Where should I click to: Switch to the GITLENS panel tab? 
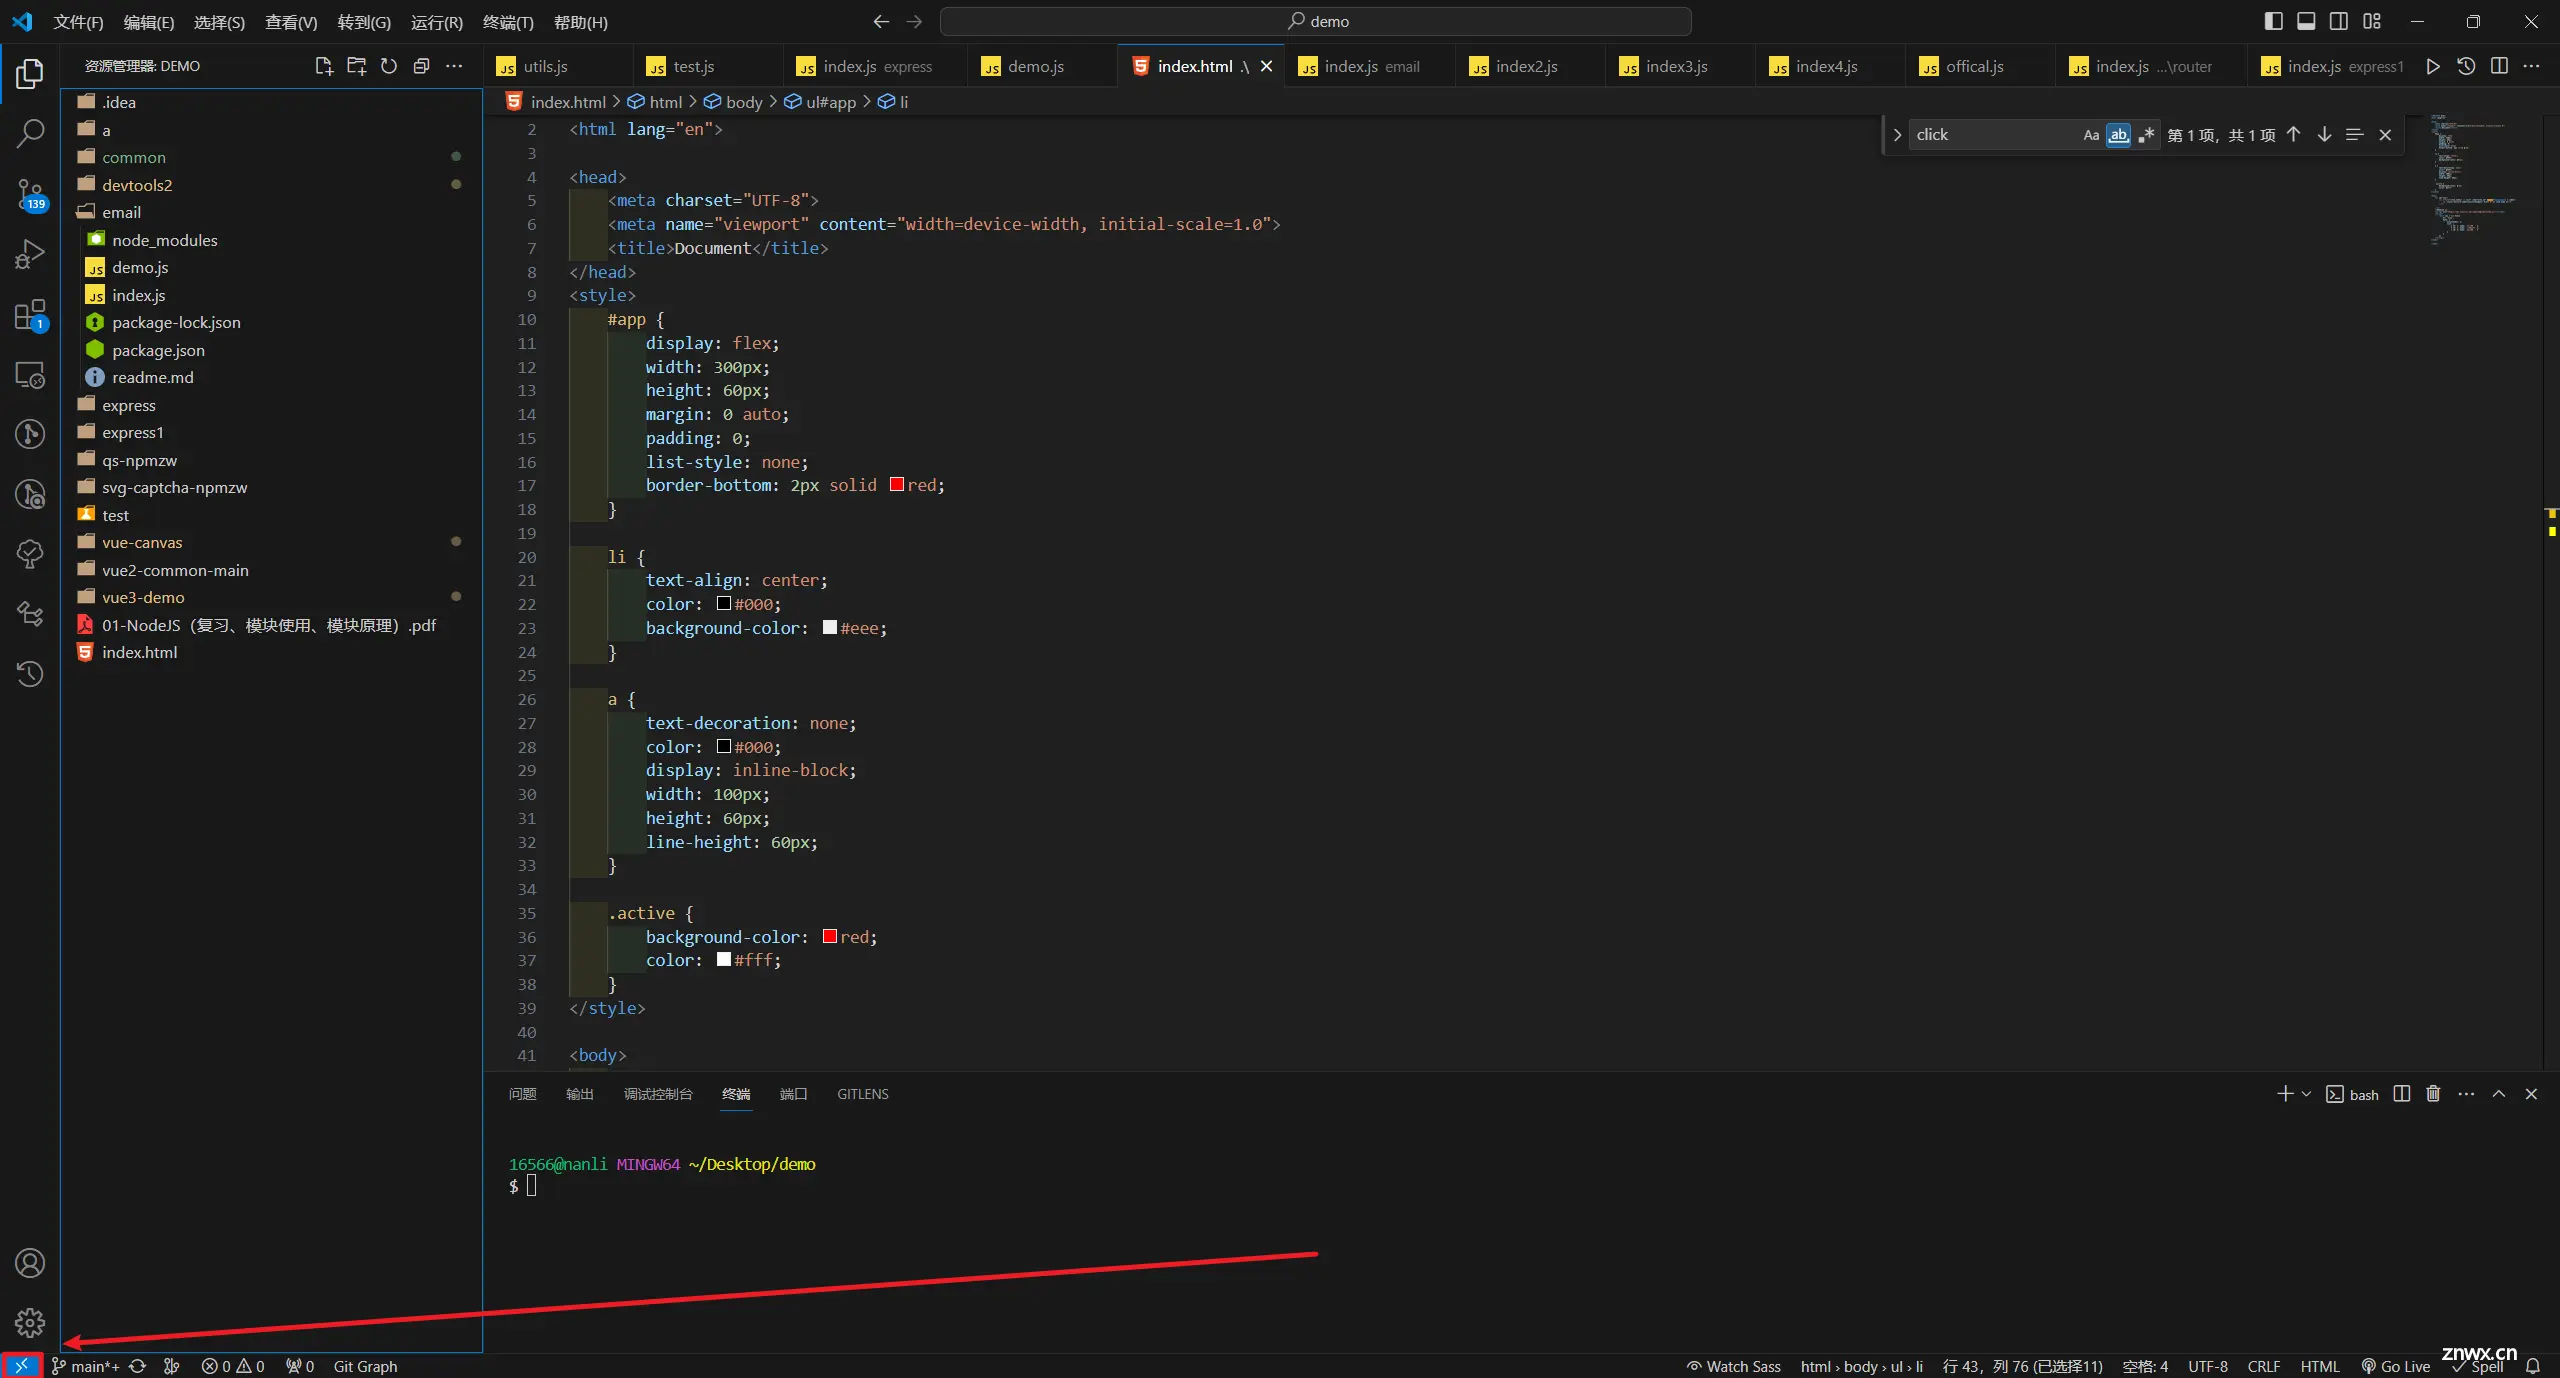coord(862,1094)
